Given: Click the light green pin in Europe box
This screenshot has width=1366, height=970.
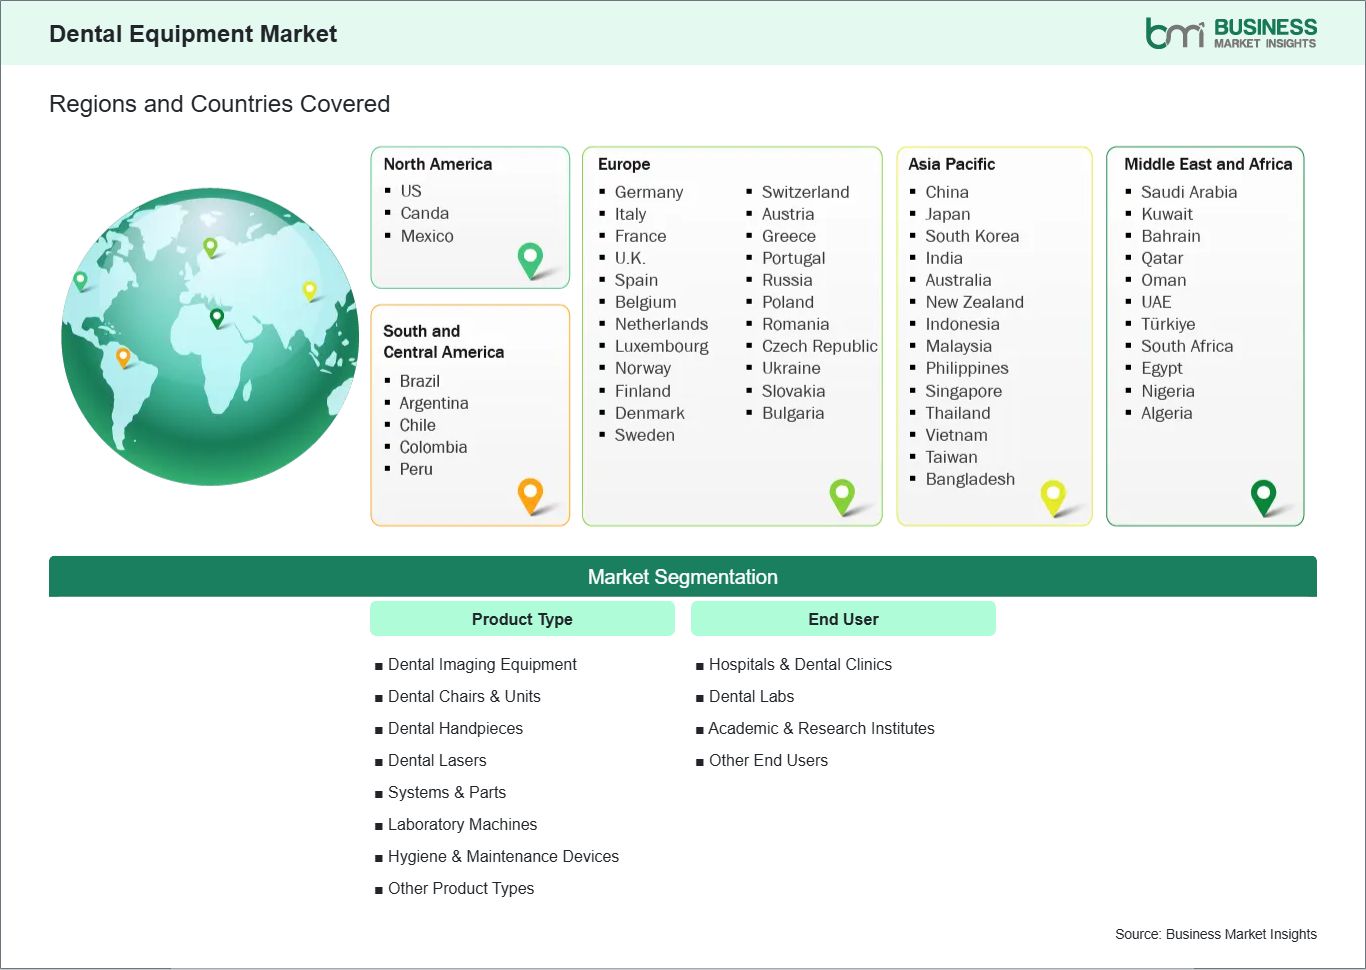Looking at the screenshot, I should point(842,495).
